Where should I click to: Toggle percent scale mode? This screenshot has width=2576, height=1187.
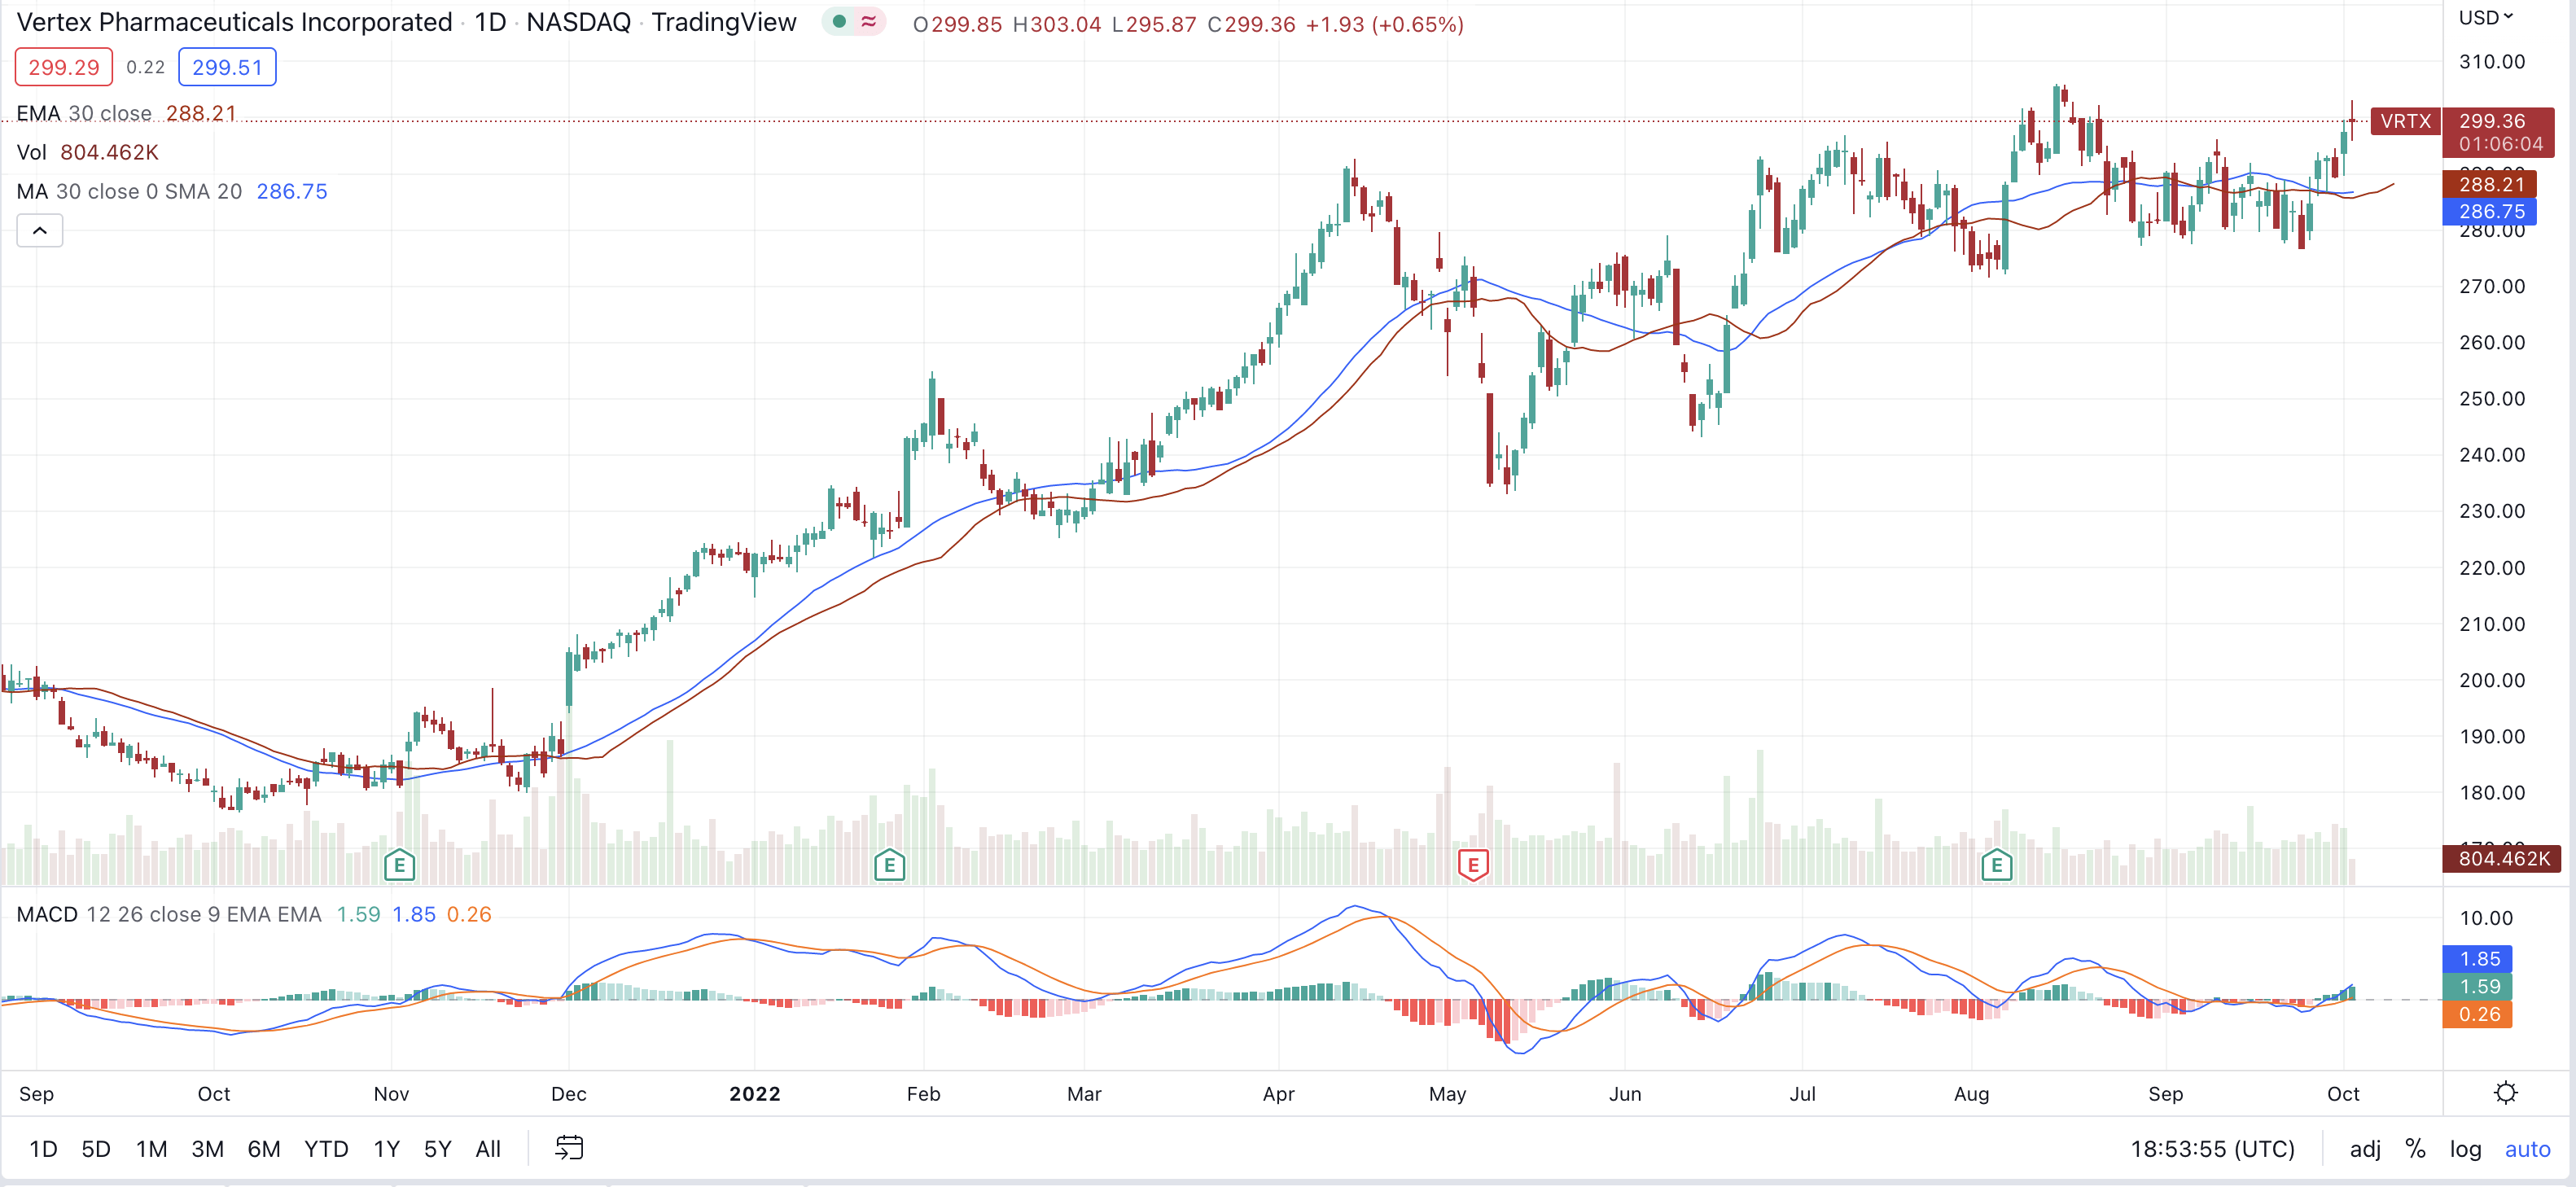pos(2415,1149)
